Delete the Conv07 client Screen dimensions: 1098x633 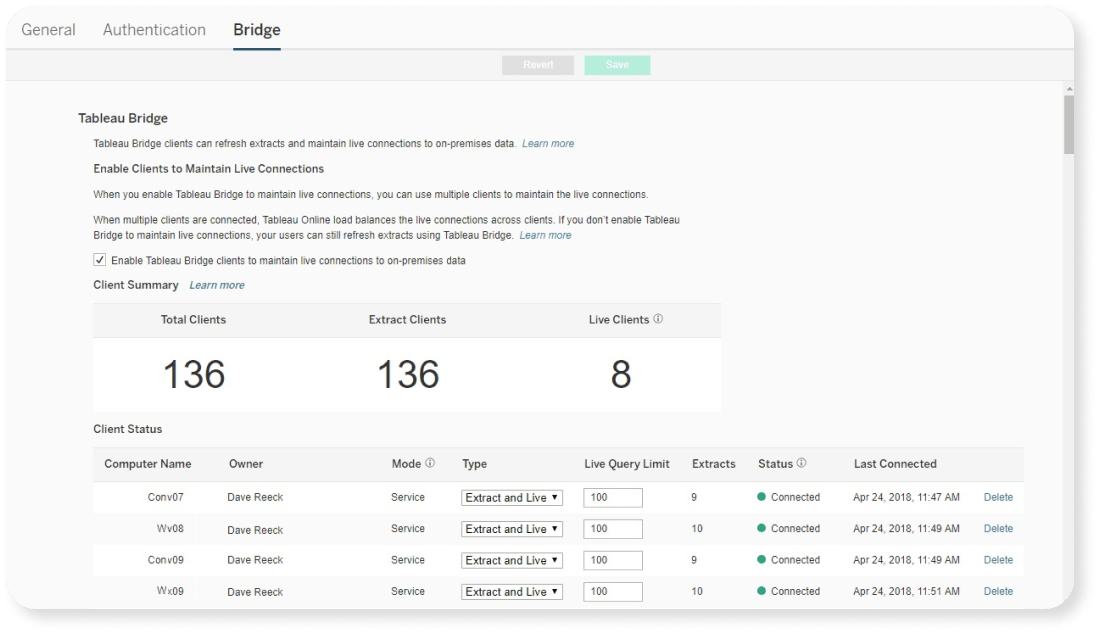[x=998, y=497]
